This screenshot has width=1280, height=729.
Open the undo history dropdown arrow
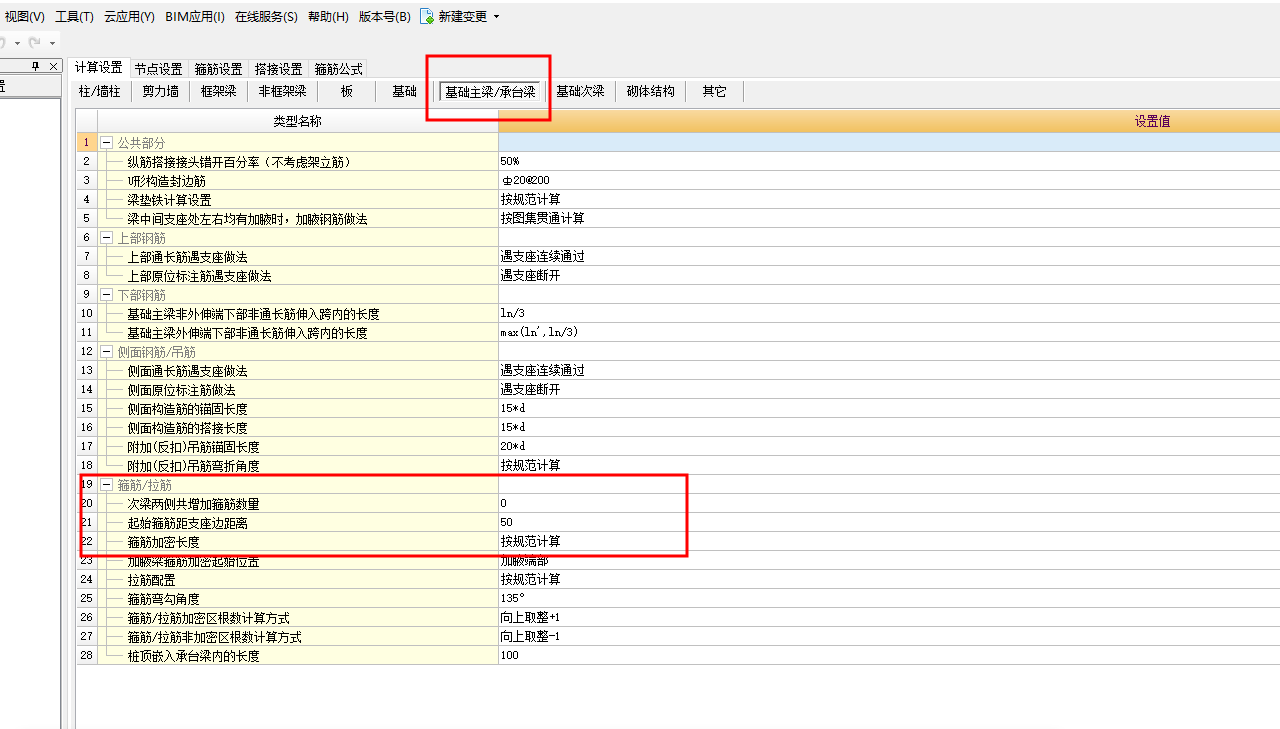click(x=17, y=43)
